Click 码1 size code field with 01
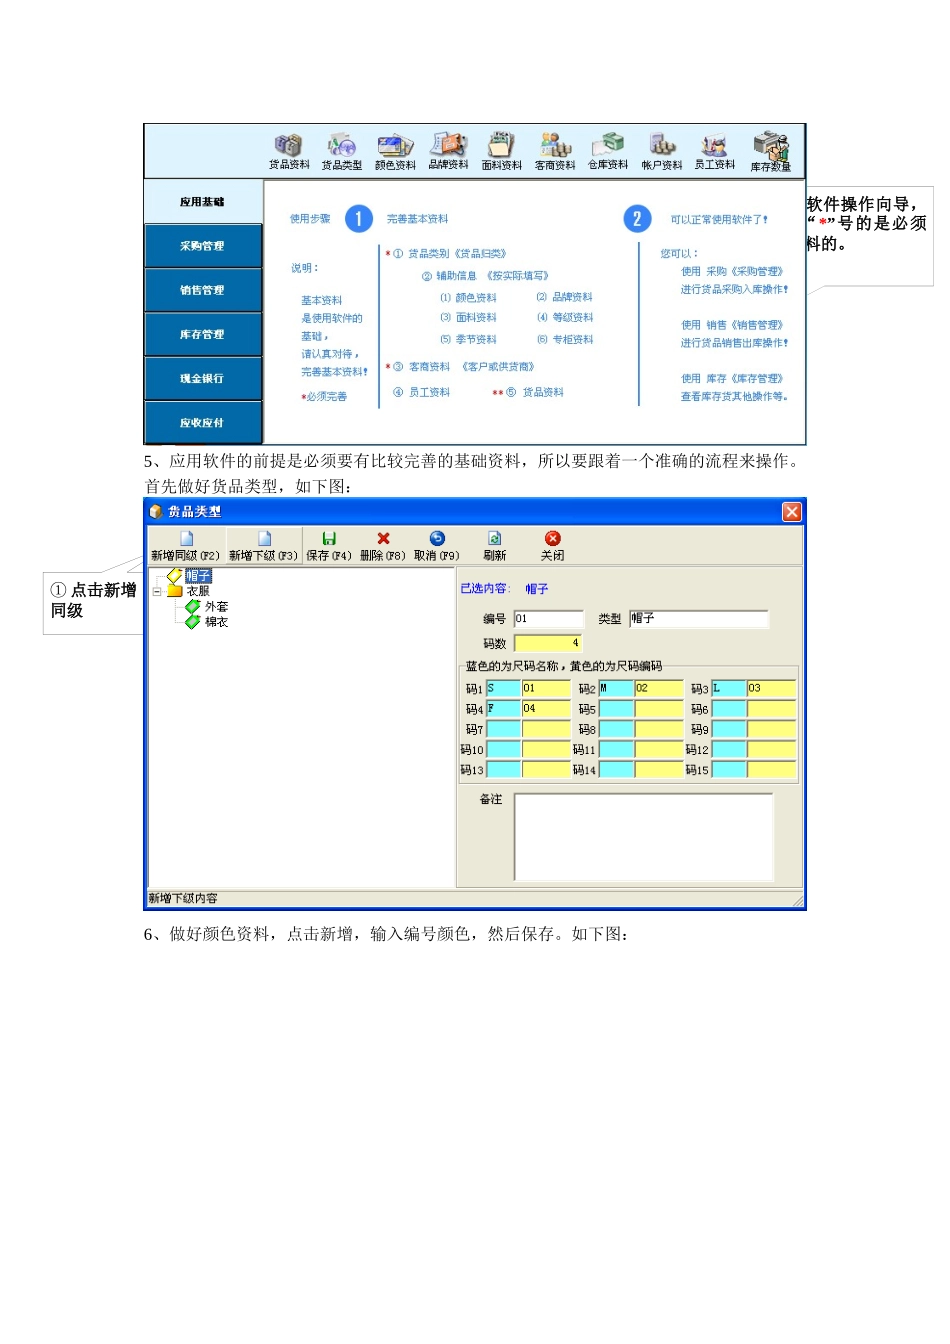Viewport: 950px width, 1344px height. click(546, 688)
